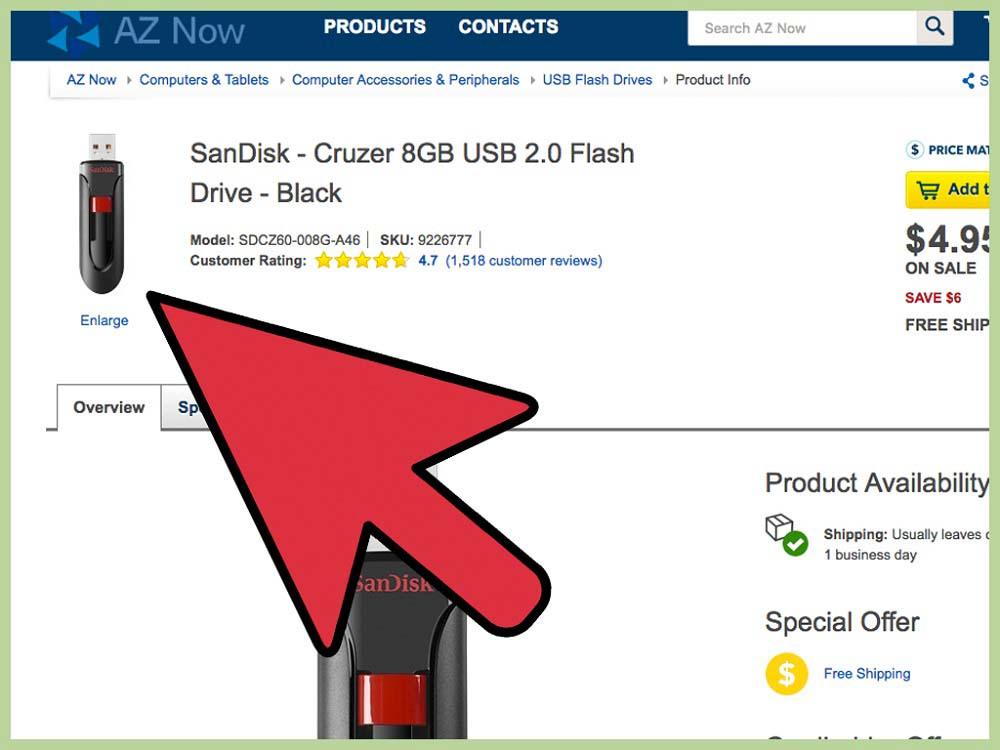The width and height of the screenshot is (1000, 750).
Task: Open the PRODUCTS menu
Action: [x=374, y=27]
